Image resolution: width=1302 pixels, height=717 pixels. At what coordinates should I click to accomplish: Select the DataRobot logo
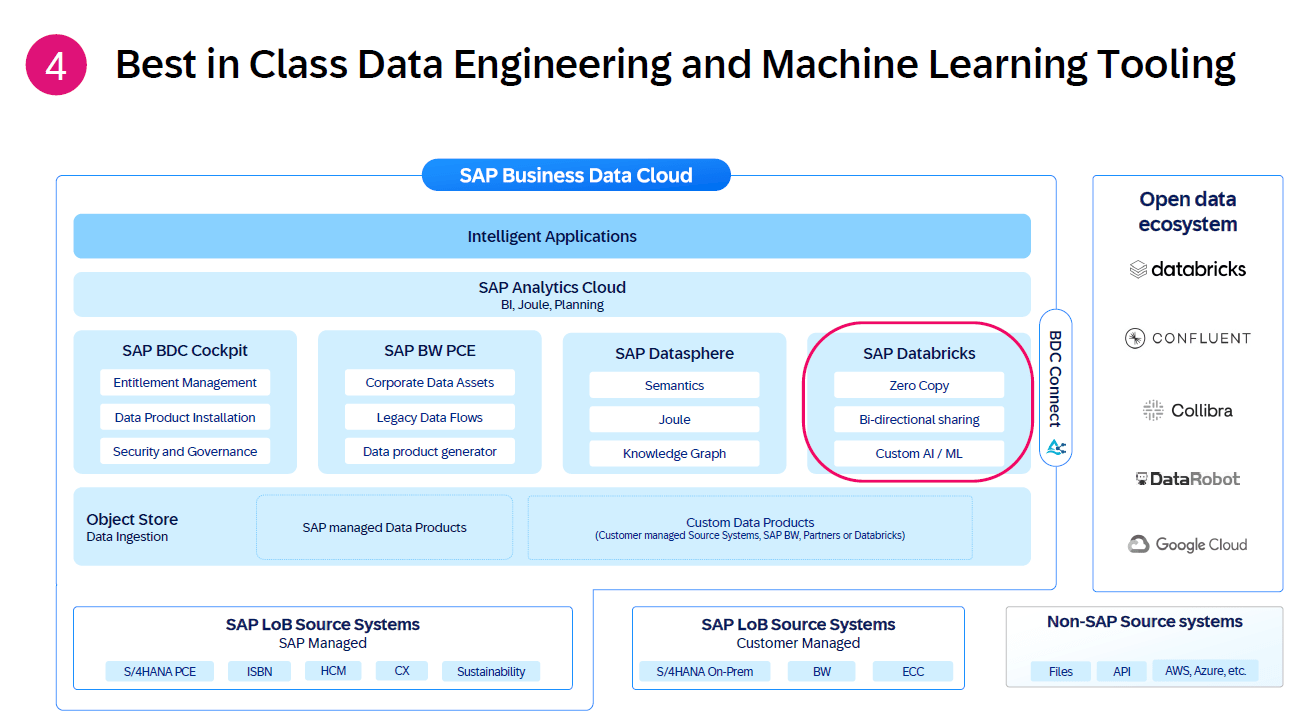[1187, 478]
